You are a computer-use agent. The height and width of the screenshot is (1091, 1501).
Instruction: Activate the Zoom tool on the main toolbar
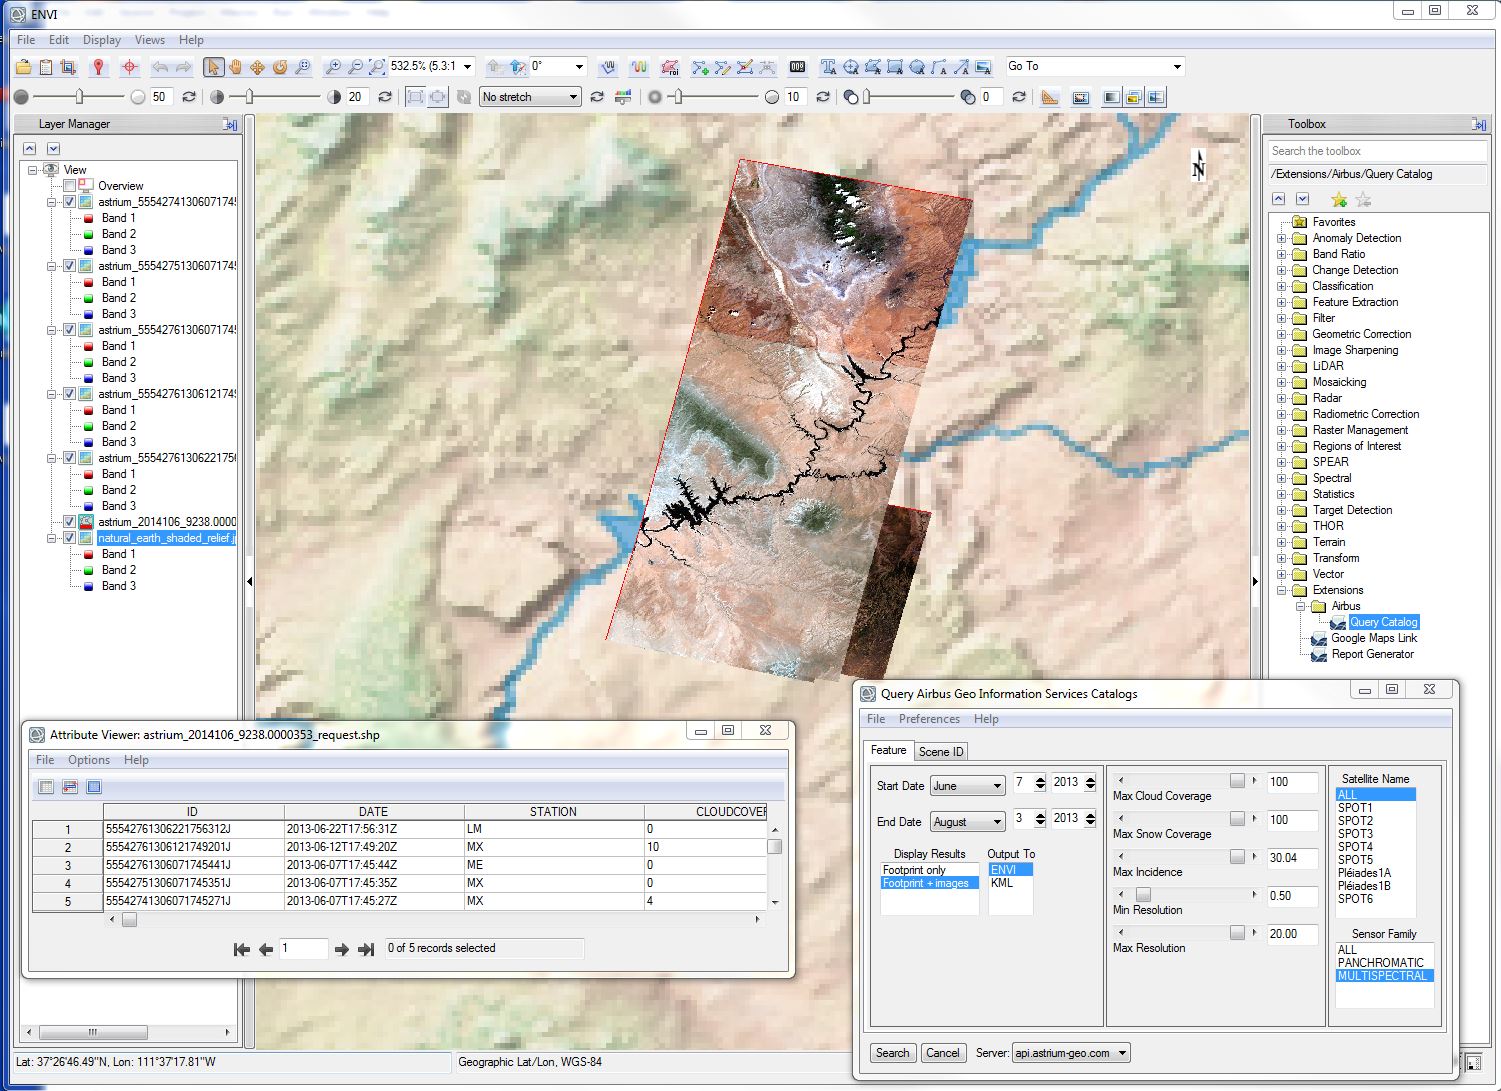[301, 66]
